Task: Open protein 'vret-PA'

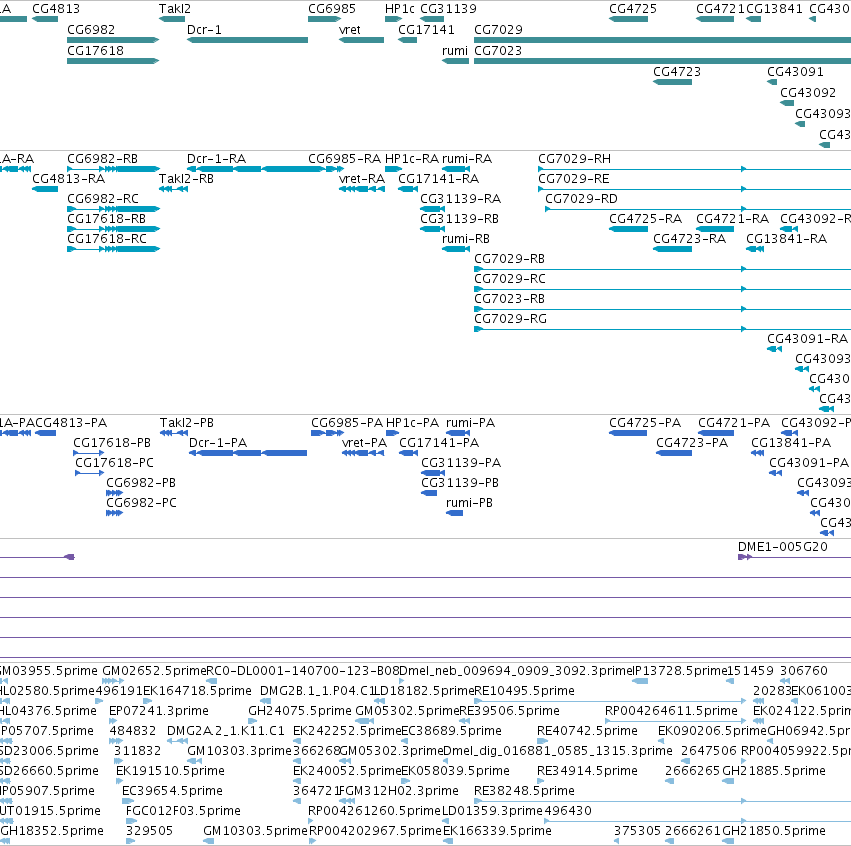Action: [365, 443]
